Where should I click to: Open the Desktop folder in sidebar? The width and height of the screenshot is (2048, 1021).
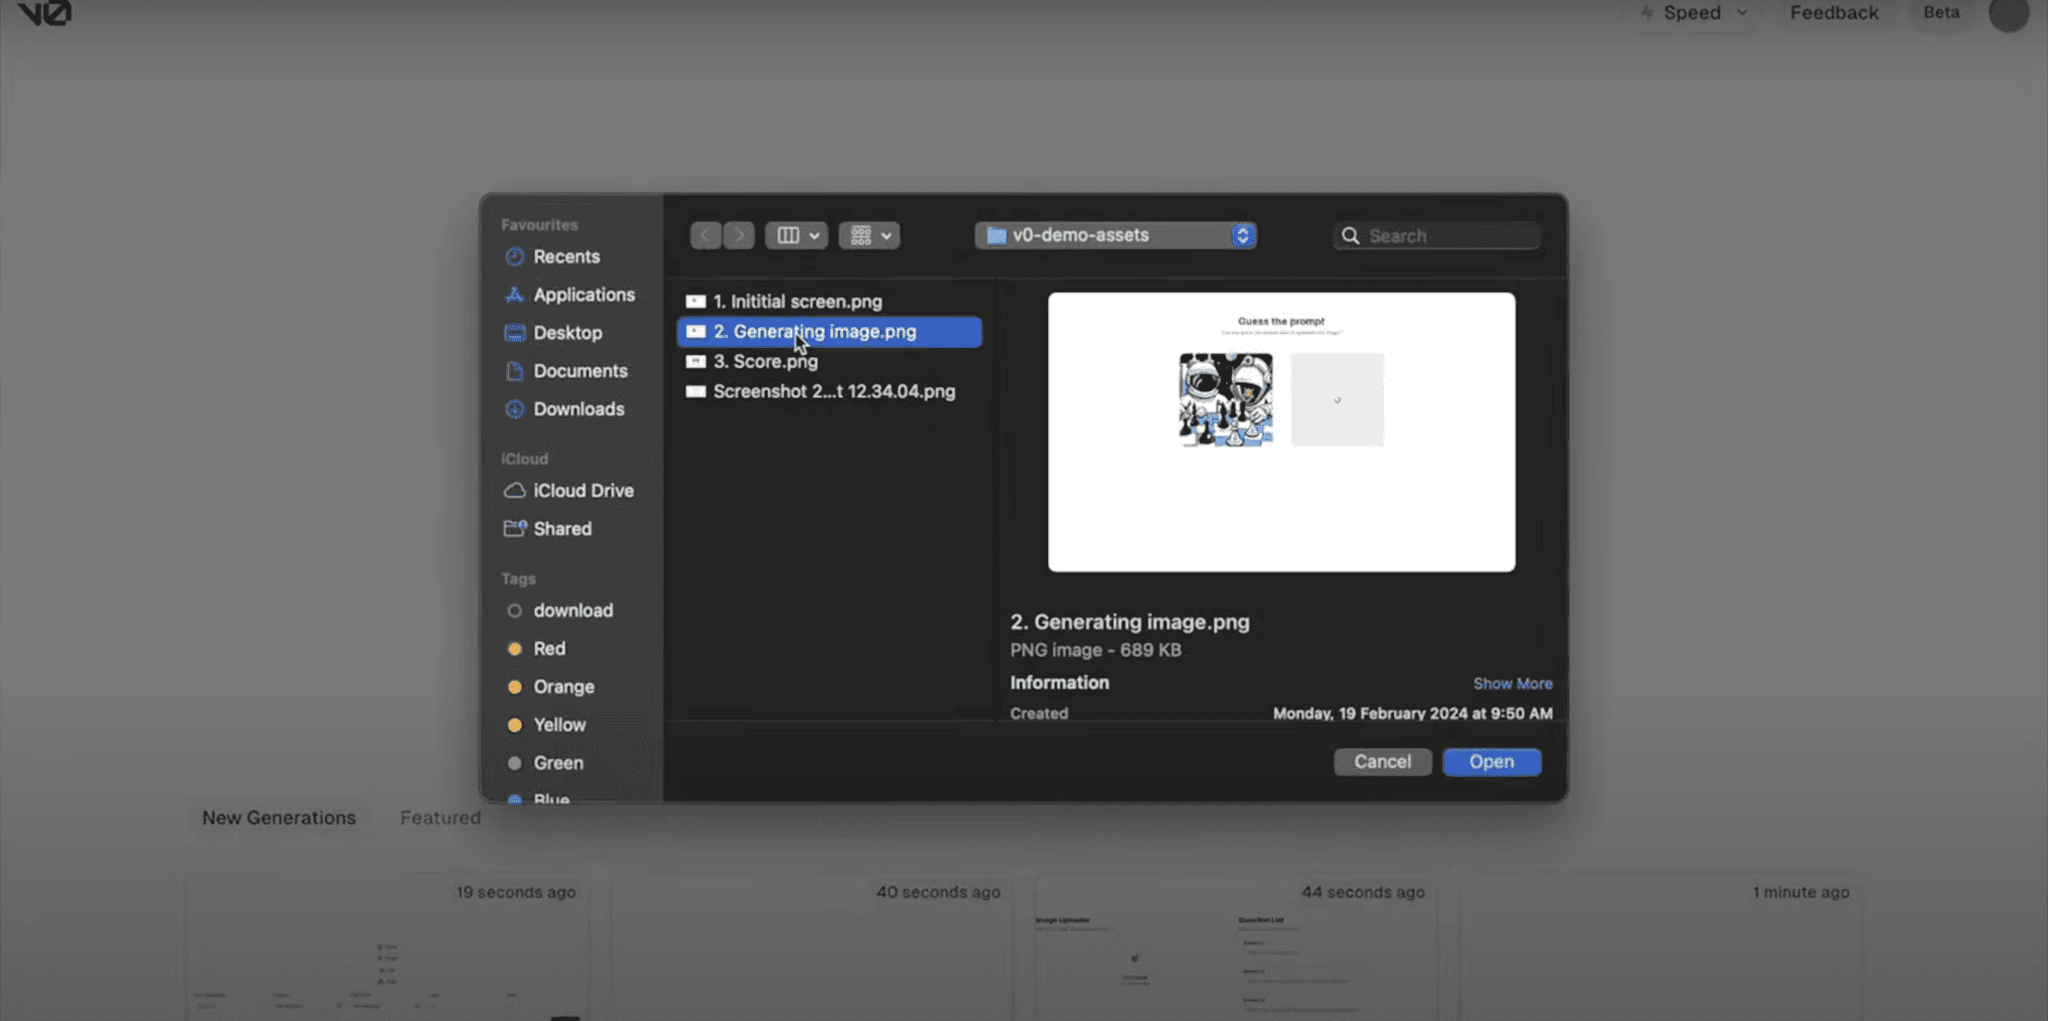[567, 332]
